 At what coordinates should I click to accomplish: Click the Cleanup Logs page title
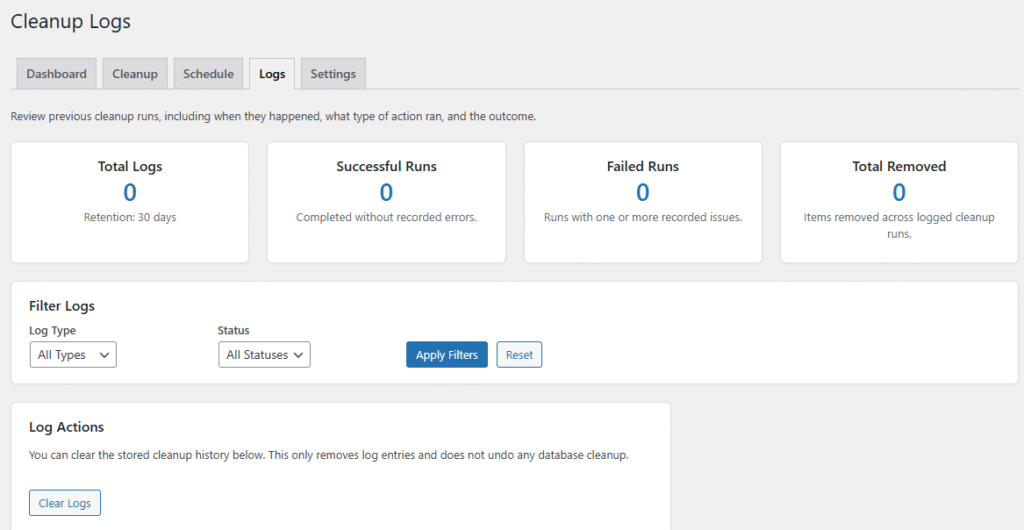(71, 21)
